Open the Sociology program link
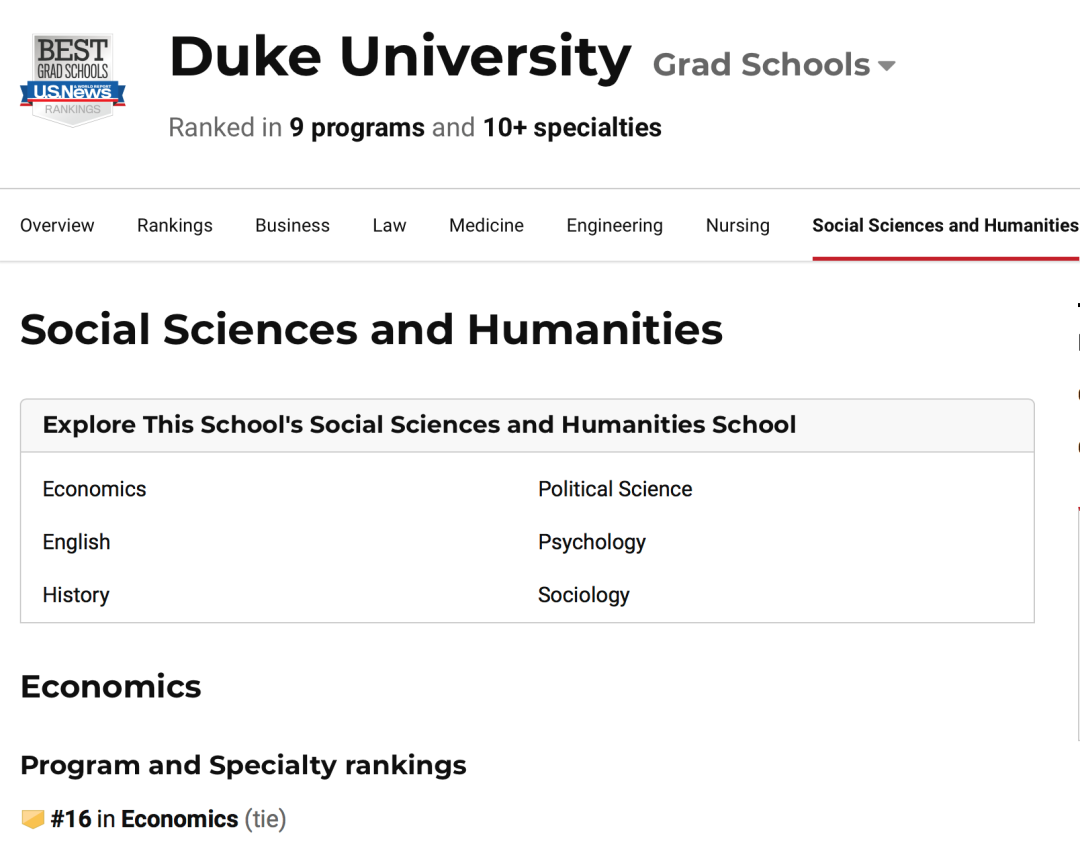Viewport: 1080px width, 851px height. [583, 595]
